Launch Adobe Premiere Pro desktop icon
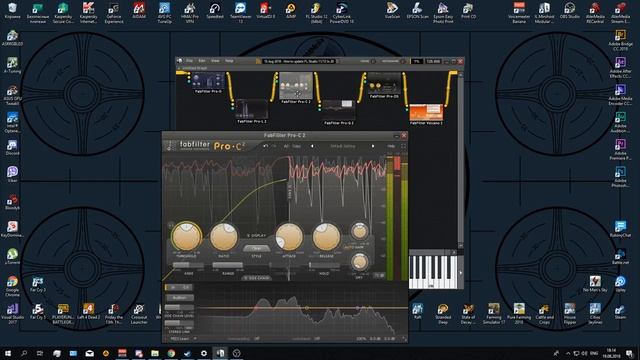640x360 pixels. pos(620,149)
